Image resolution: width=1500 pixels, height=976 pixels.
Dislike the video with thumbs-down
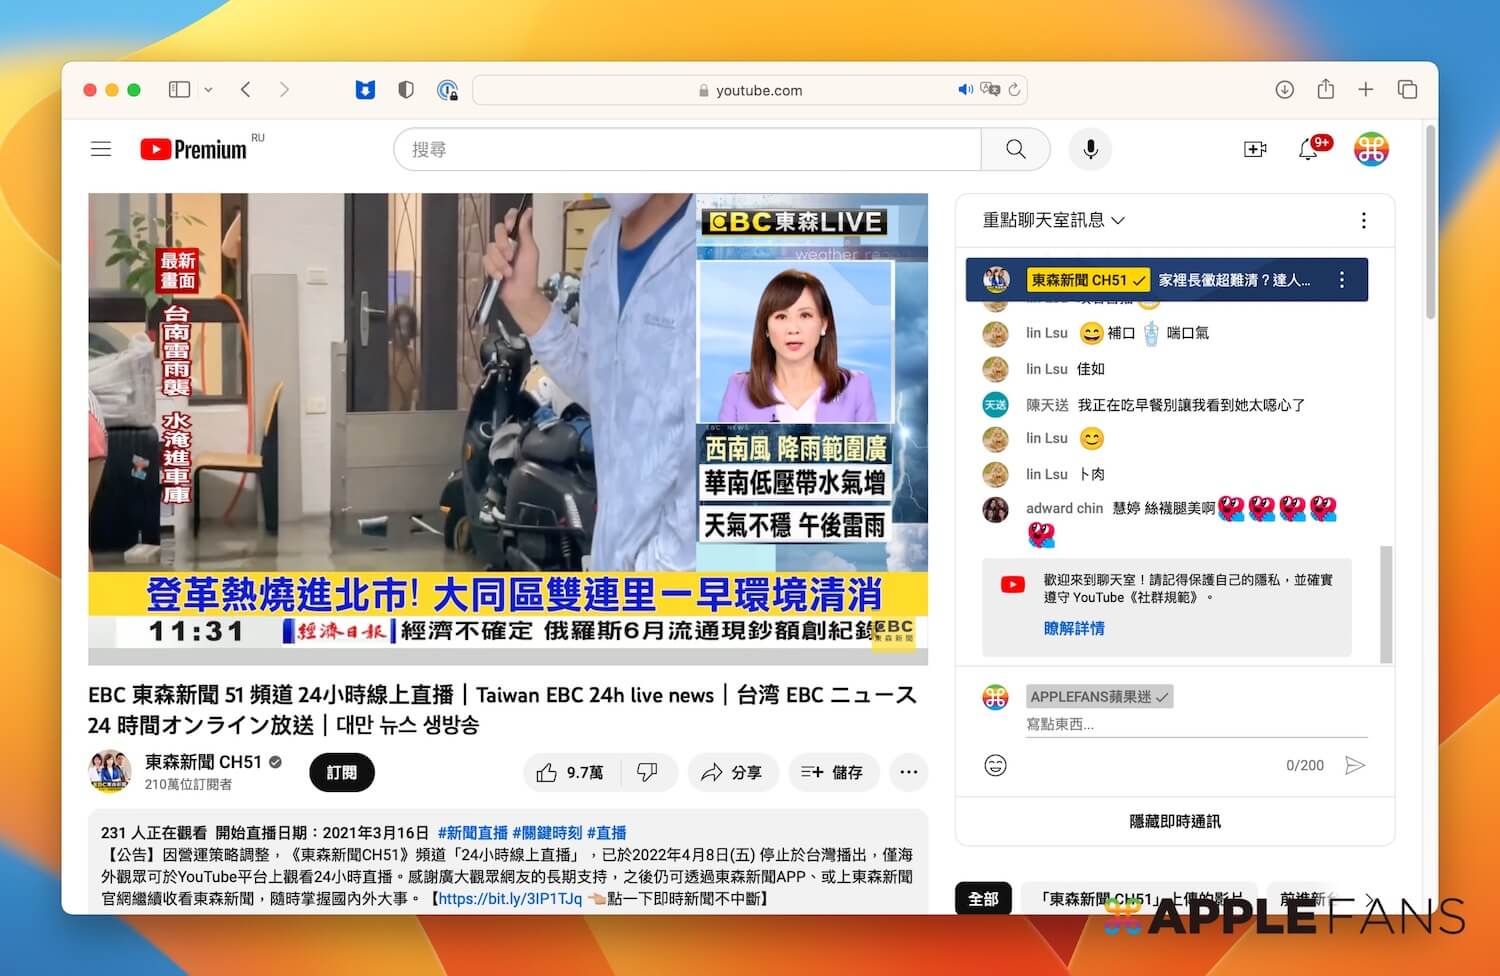[648, 772]
